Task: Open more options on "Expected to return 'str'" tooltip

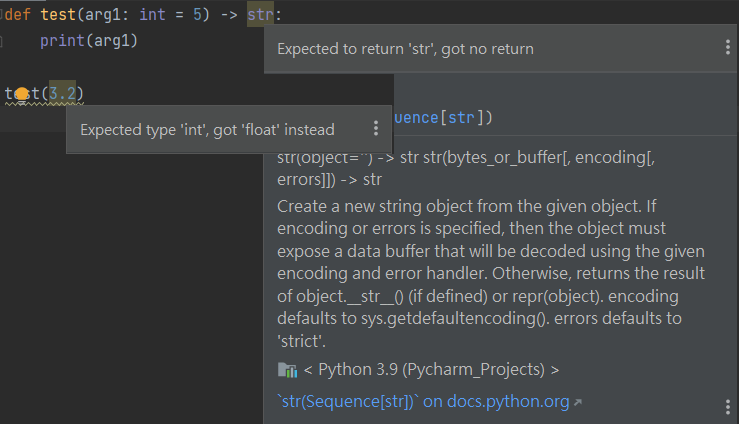Action: click(x=728, y=47)
